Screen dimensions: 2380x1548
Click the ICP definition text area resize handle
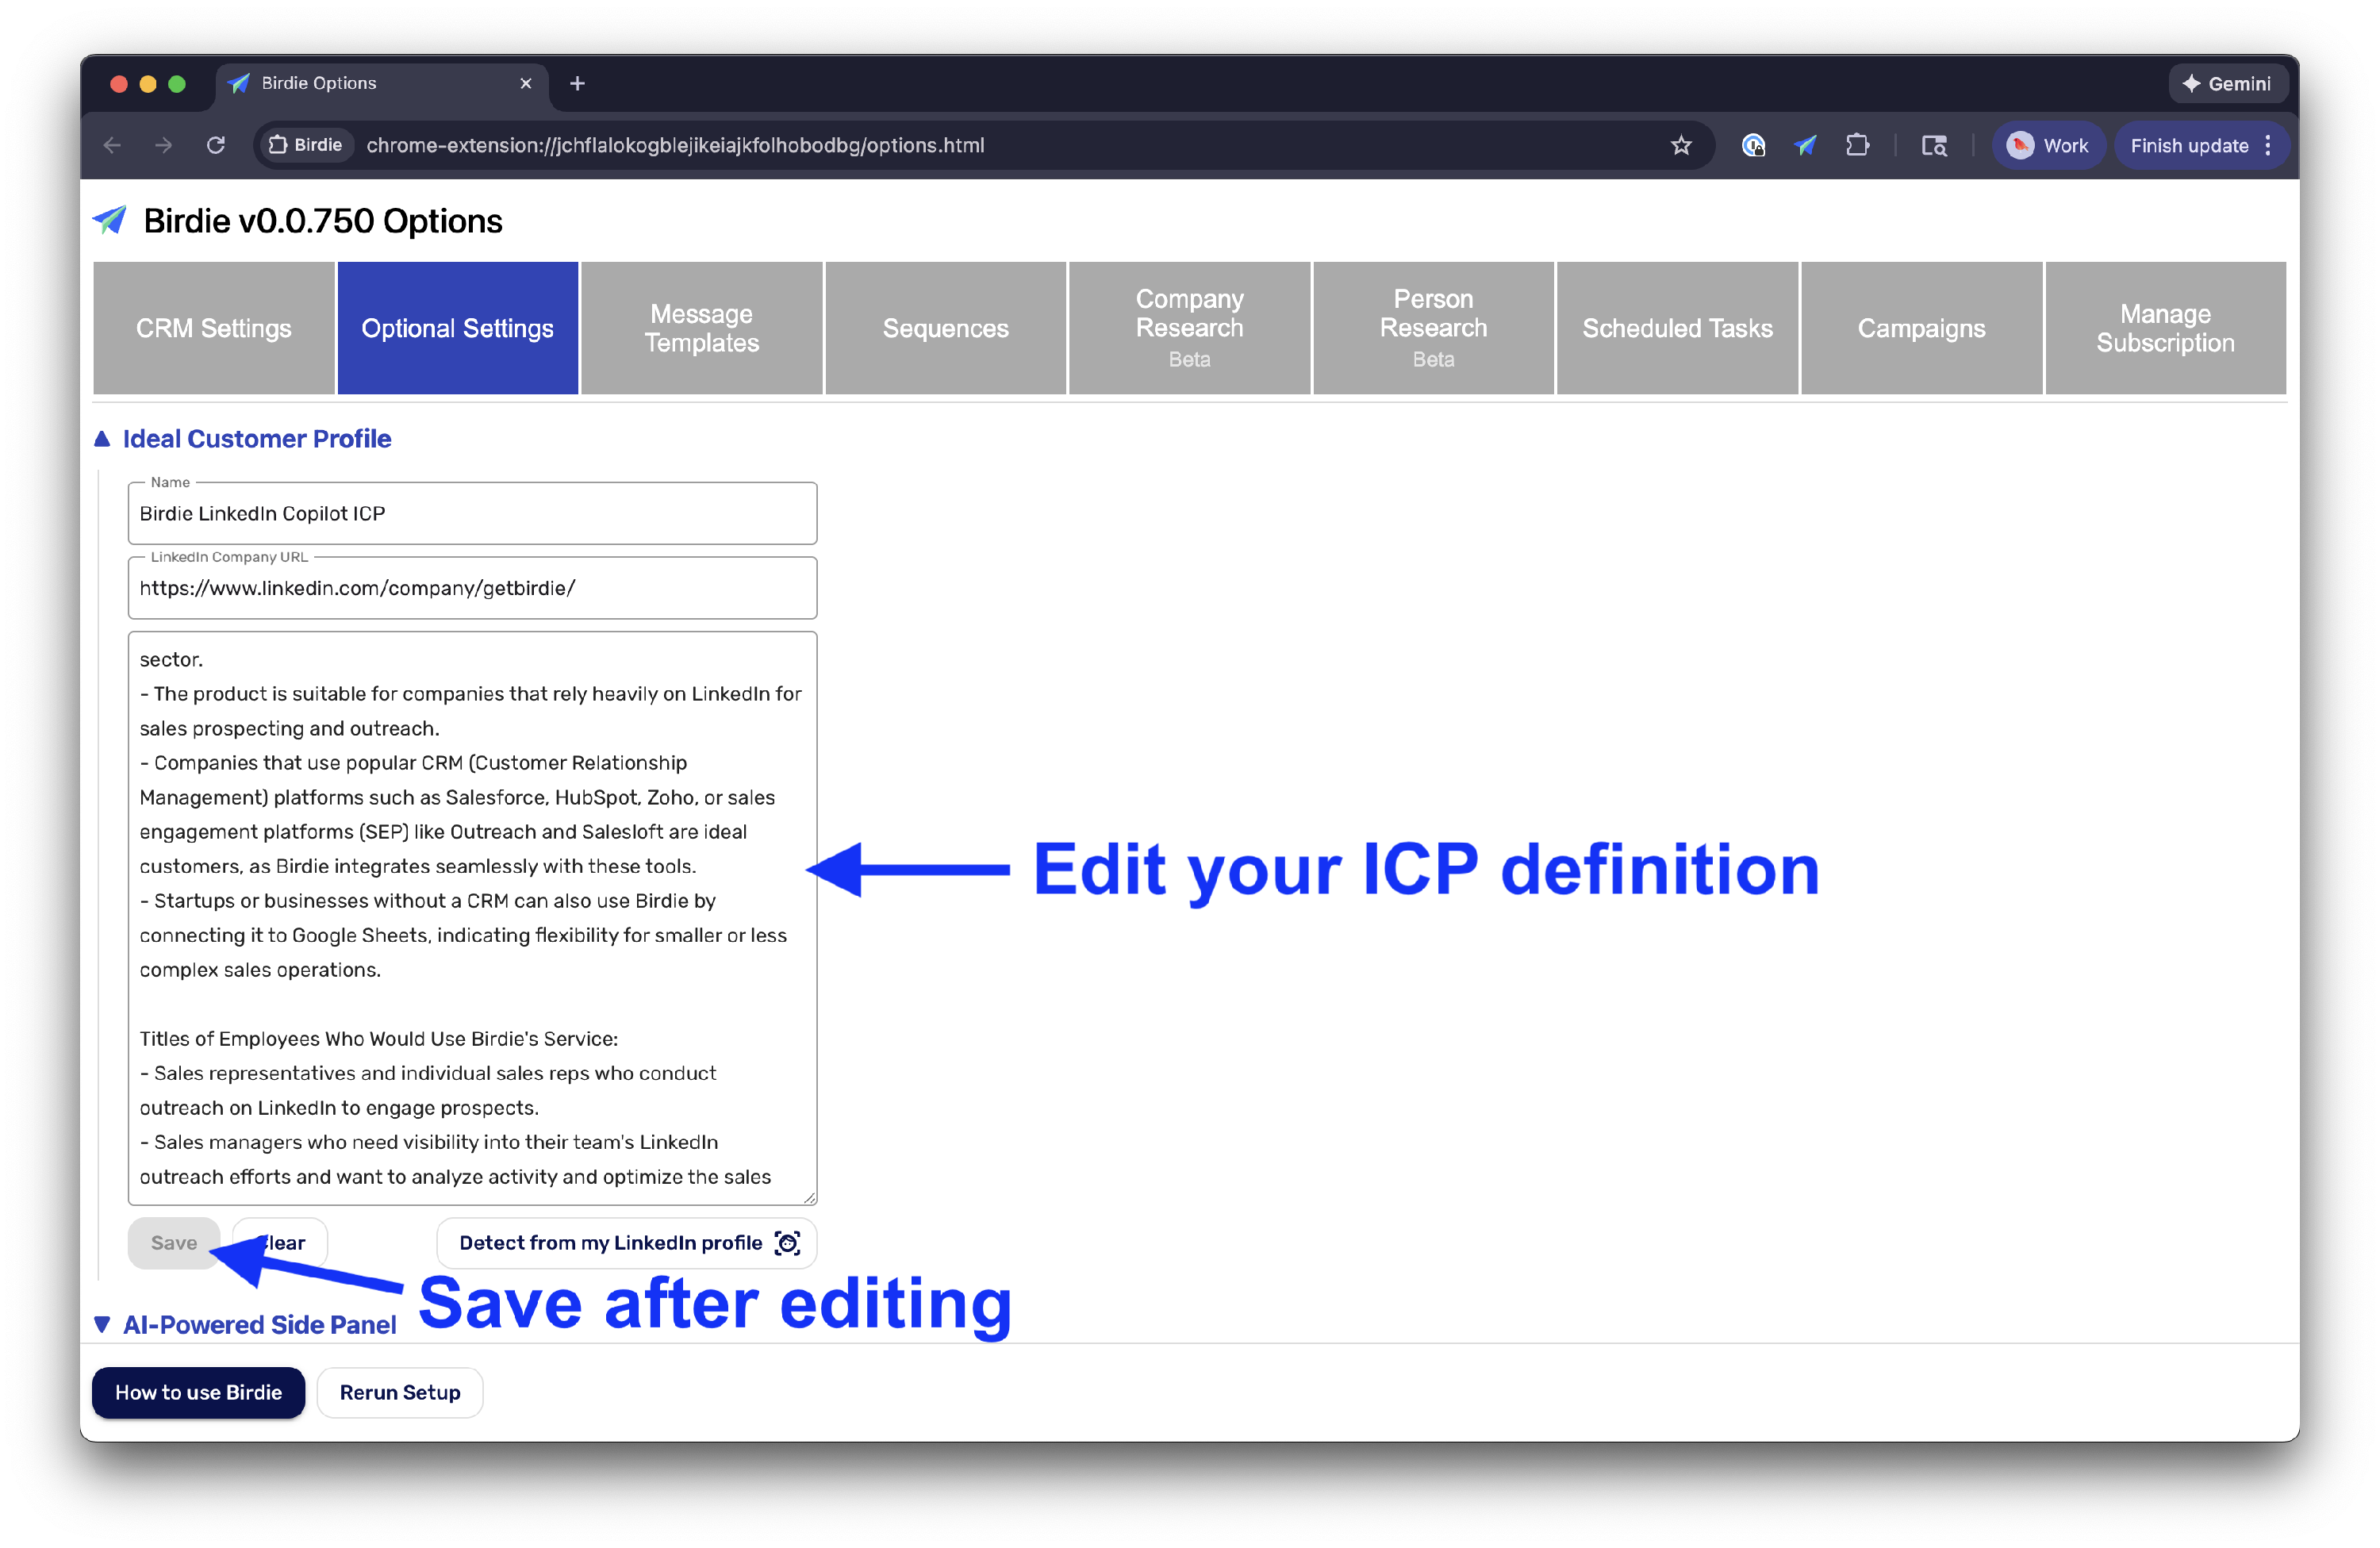point(810,1197)
